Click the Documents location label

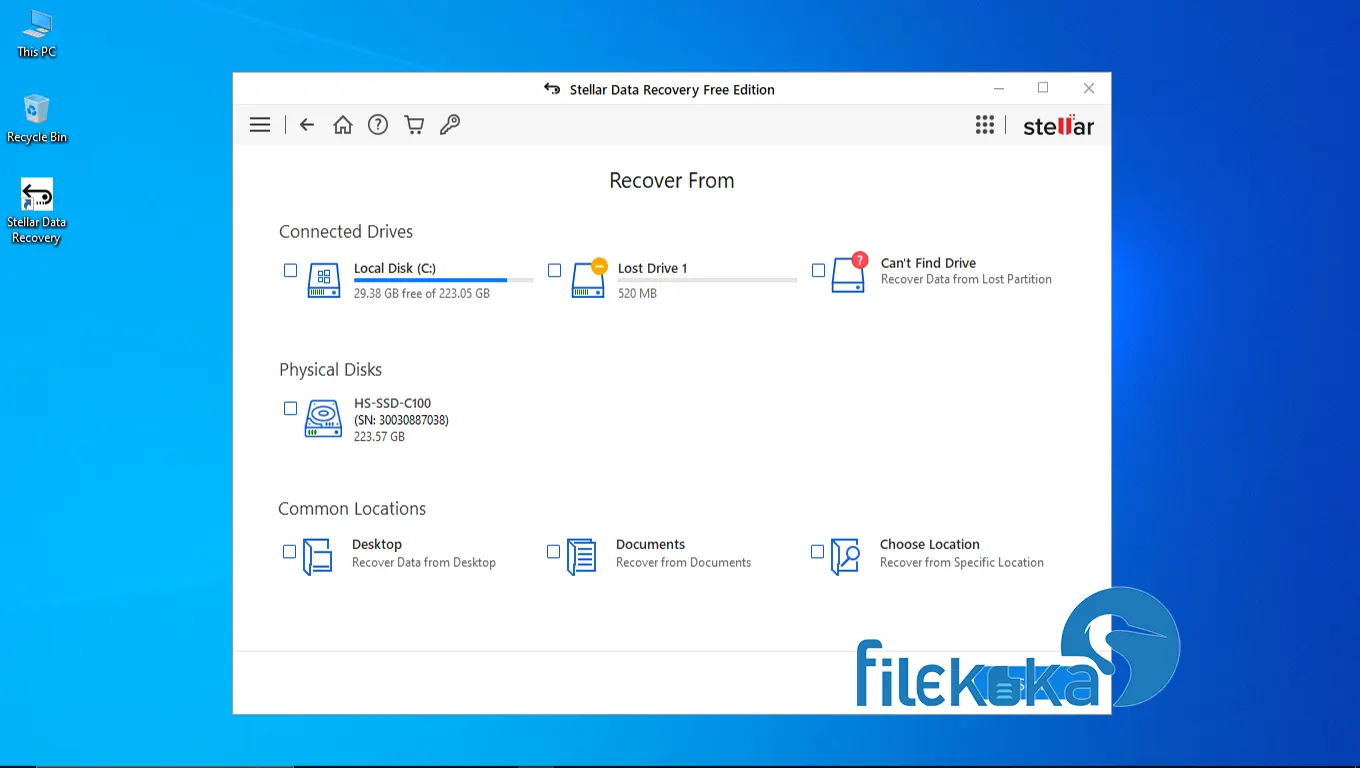click(650, 544)
